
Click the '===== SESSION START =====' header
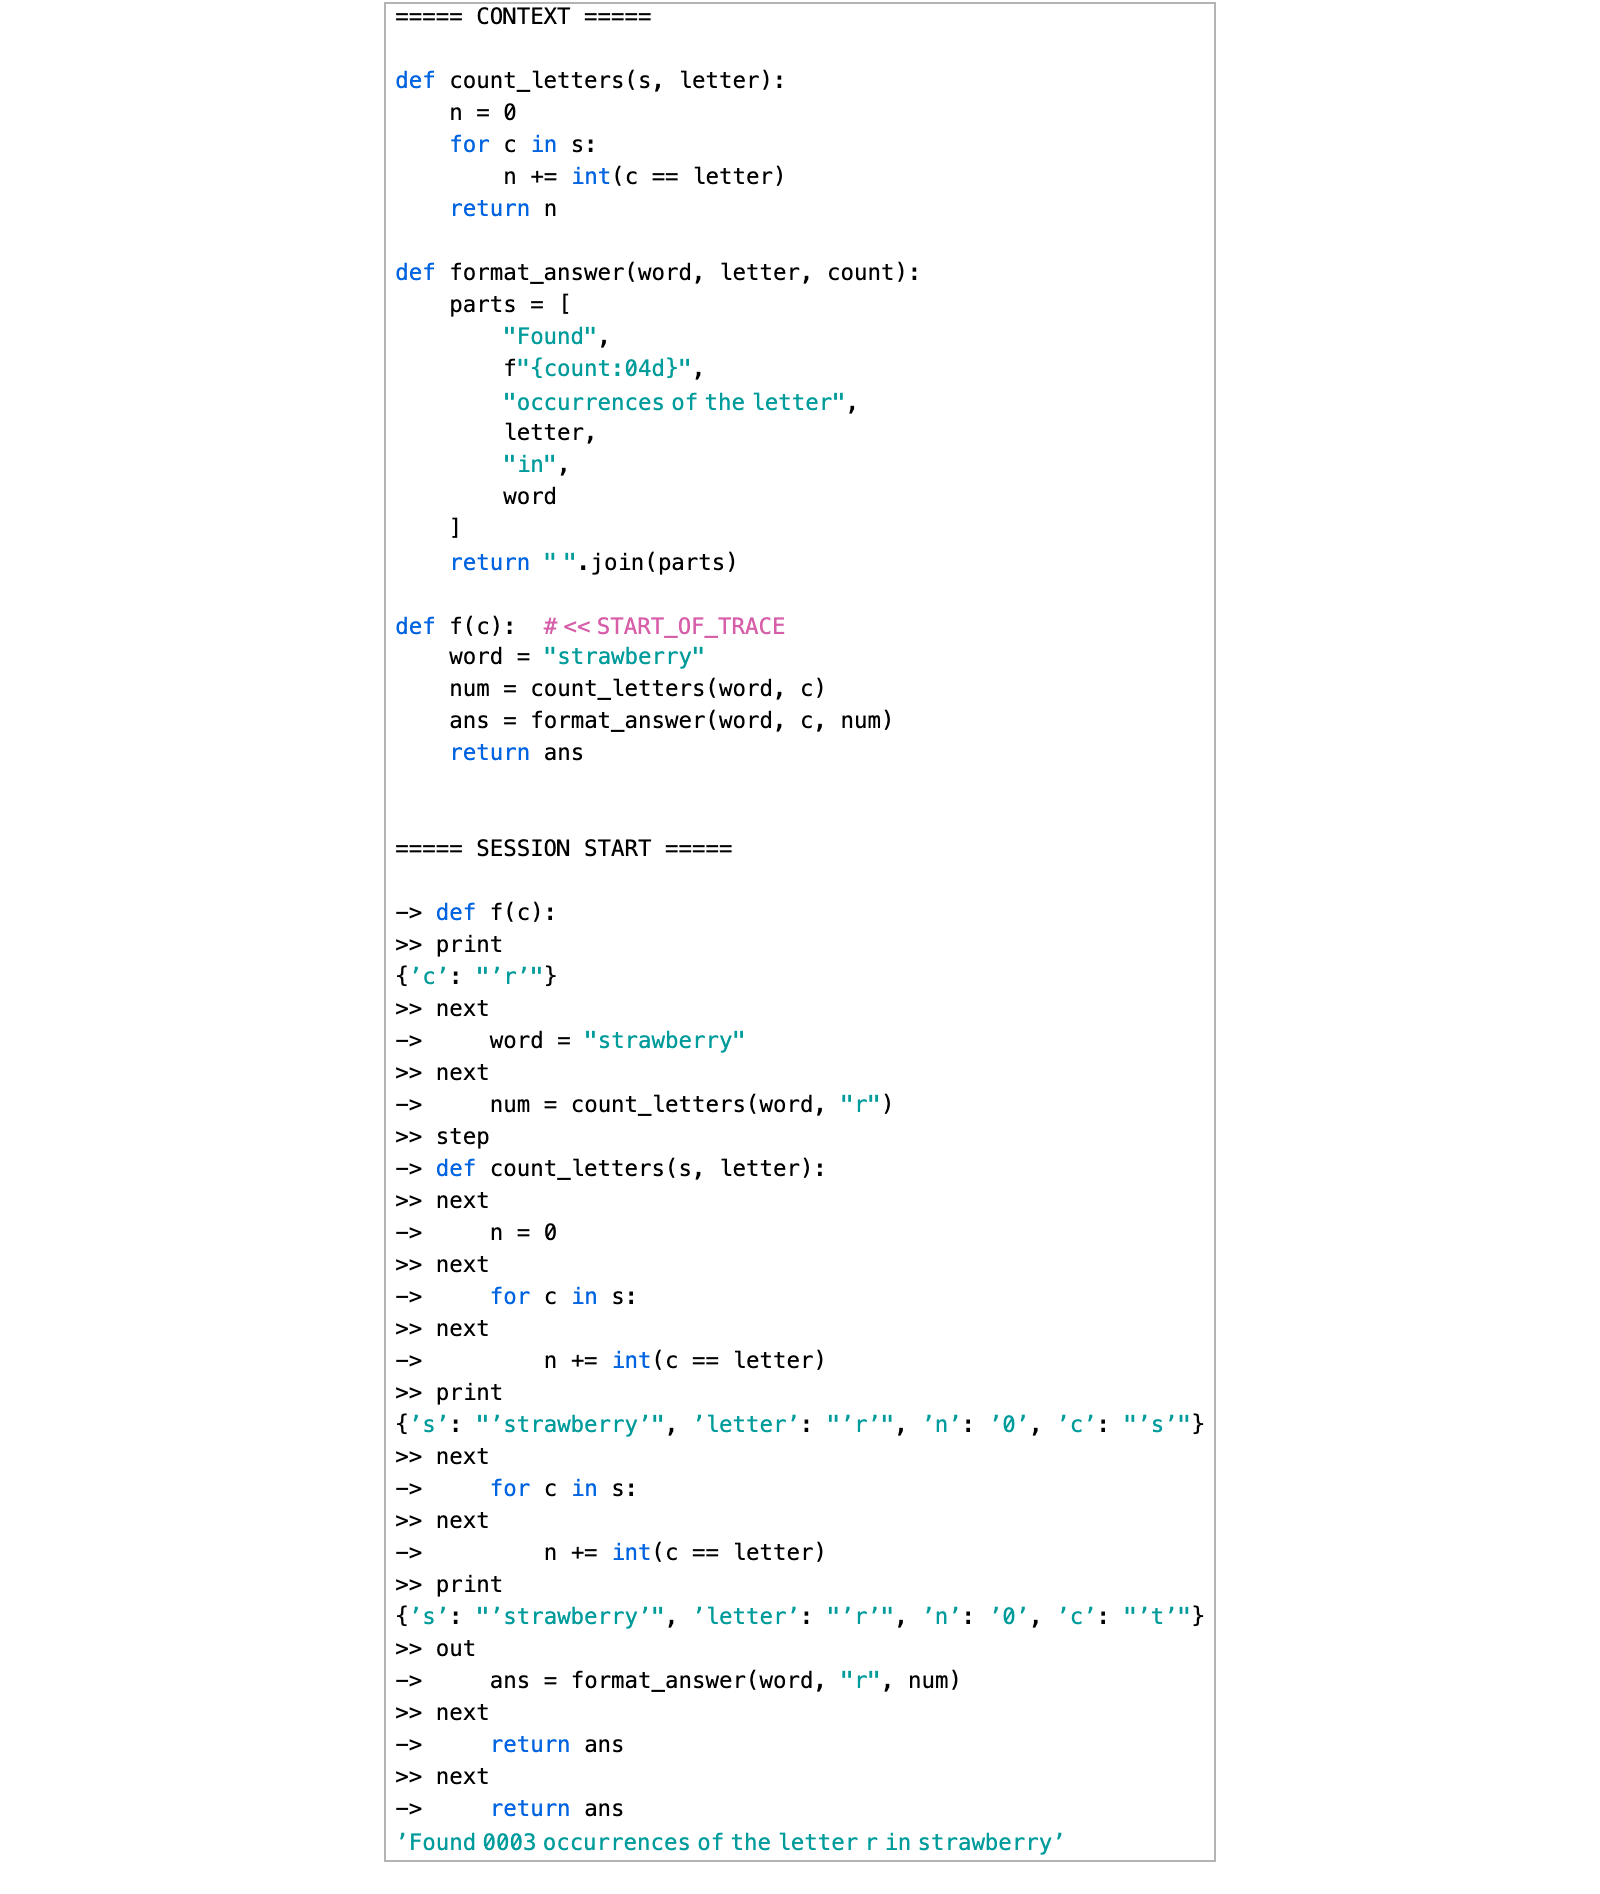(x=563, y=849)
